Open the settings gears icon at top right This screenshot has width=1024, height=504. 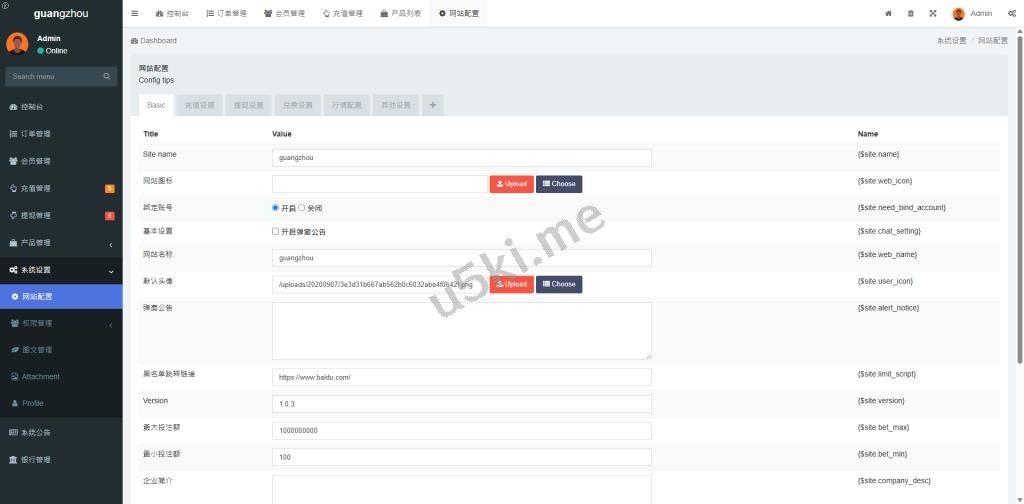1011,14
